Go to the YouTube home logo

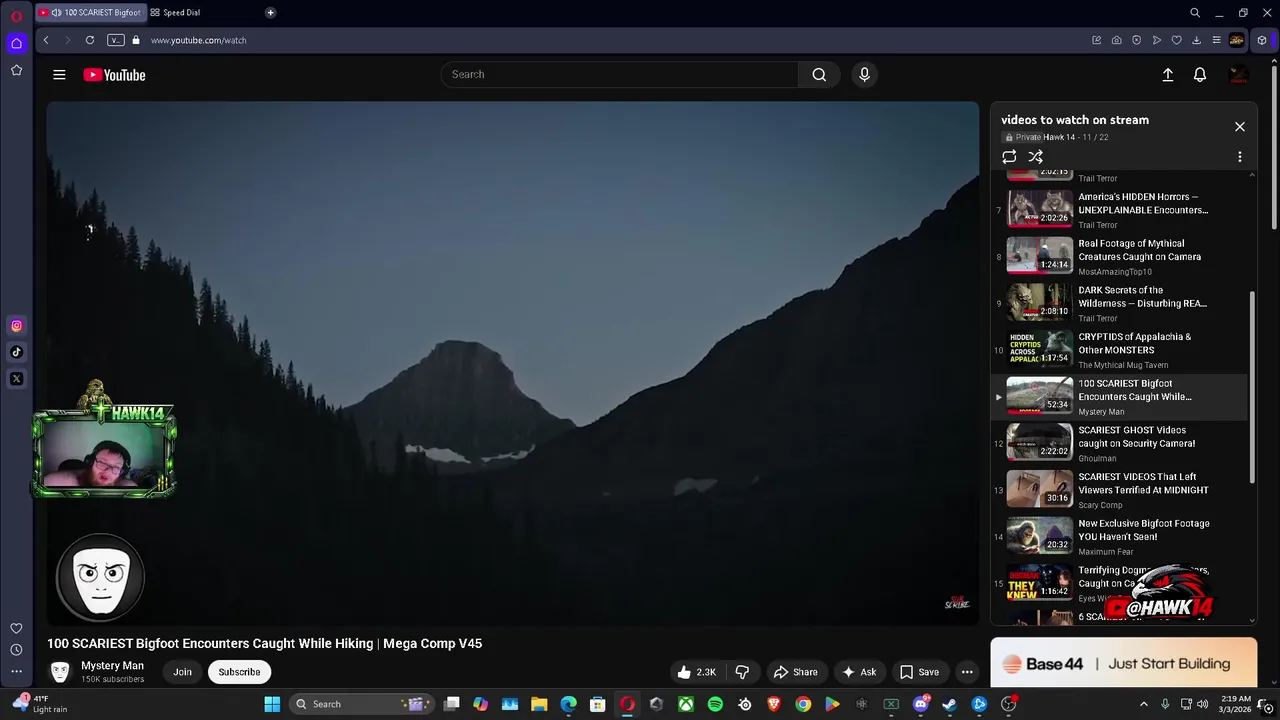(114, 74)
